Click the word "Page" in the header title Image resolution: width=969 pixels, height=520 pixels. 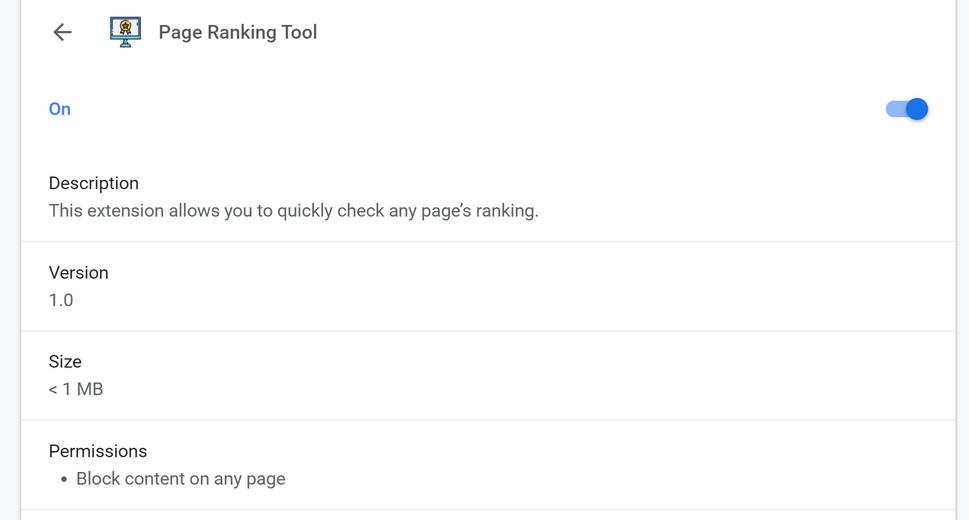(x=180, y=32)
